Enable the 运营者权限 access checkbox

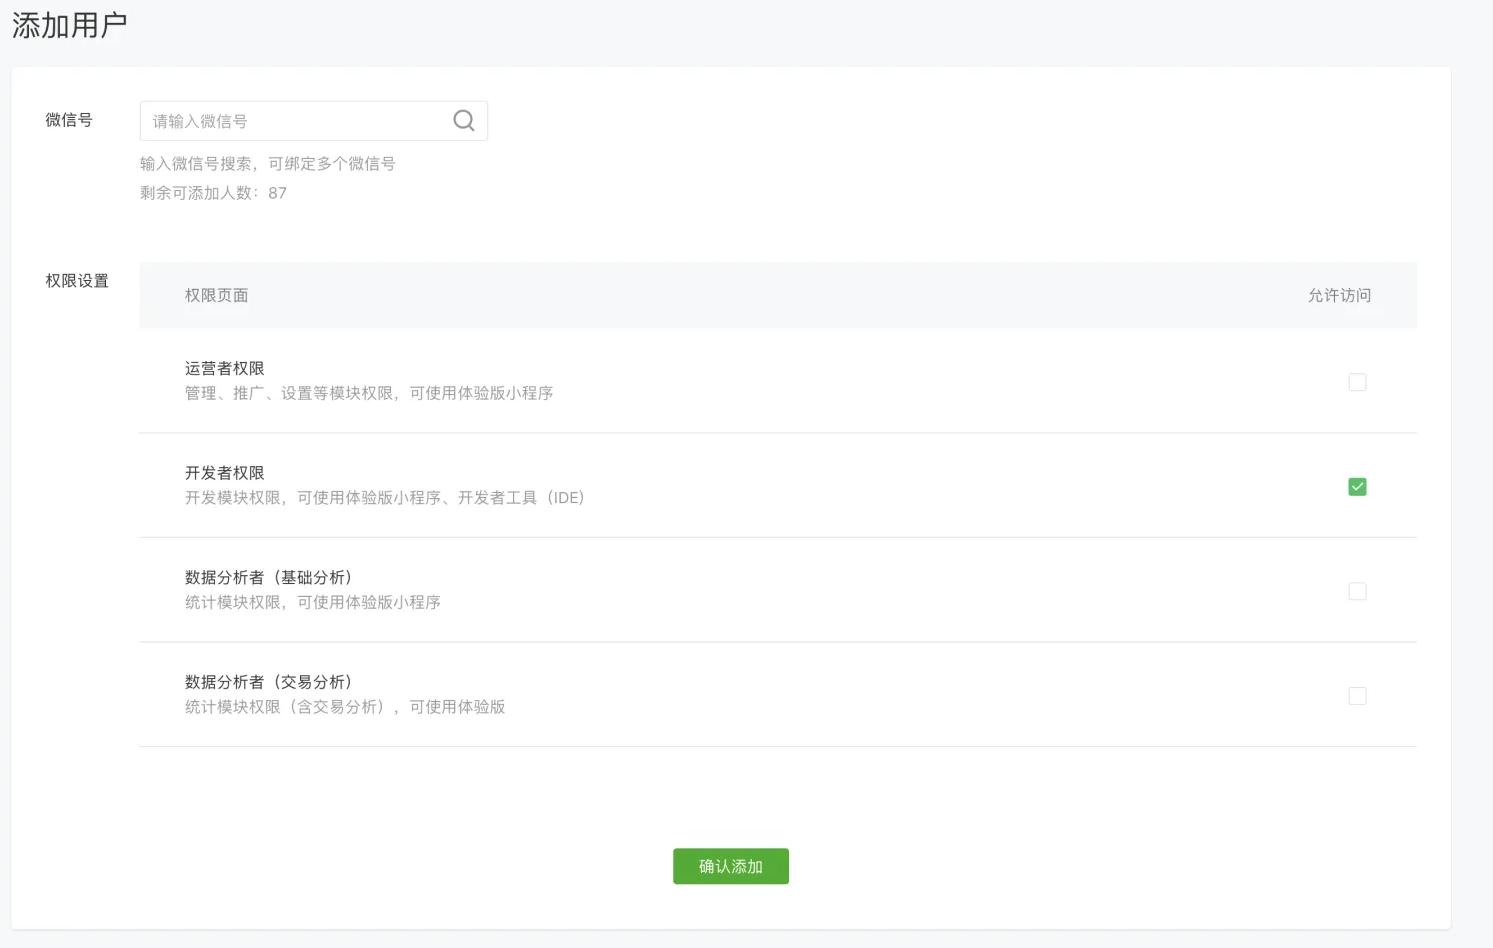click(1357, 382)
